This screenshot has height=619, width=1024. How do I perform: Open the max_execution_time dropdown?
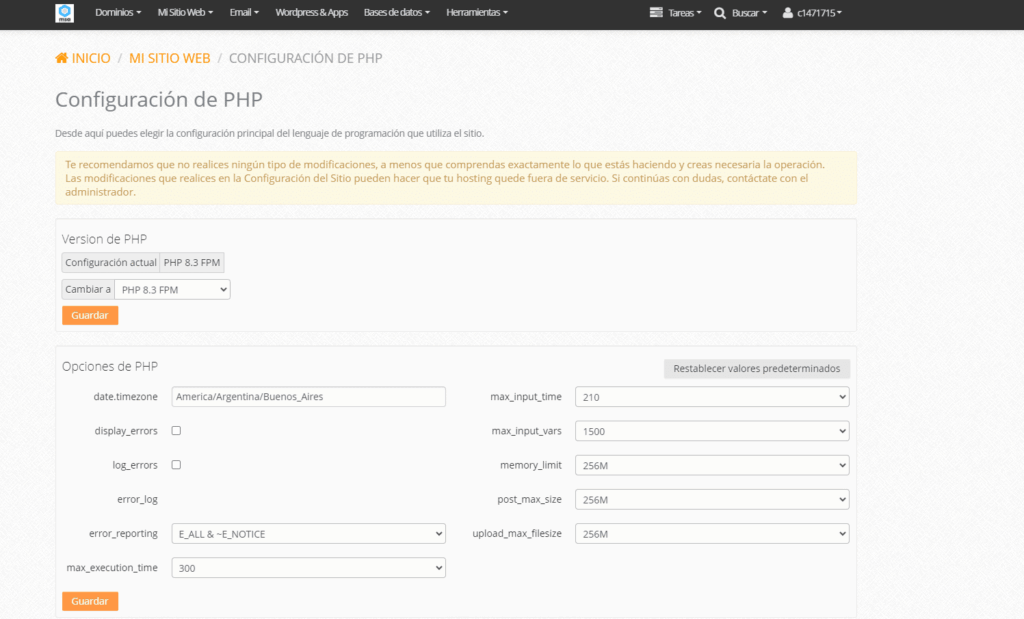click(307, 567)
